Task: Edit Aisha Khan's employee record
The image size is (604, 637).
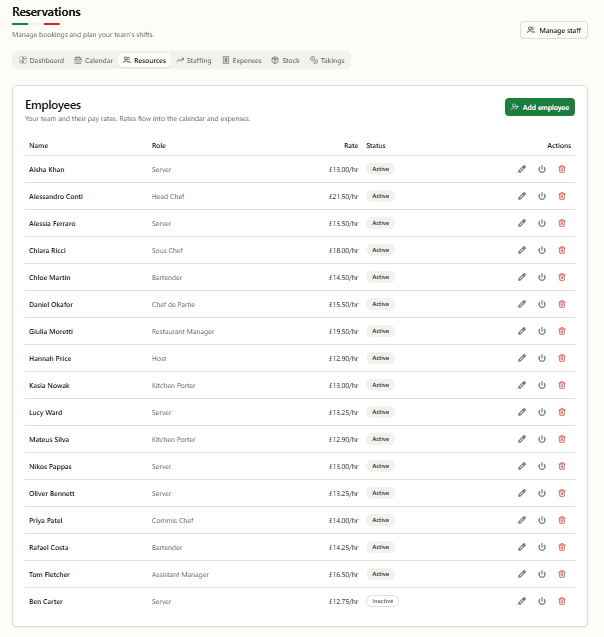Action: 522,169
